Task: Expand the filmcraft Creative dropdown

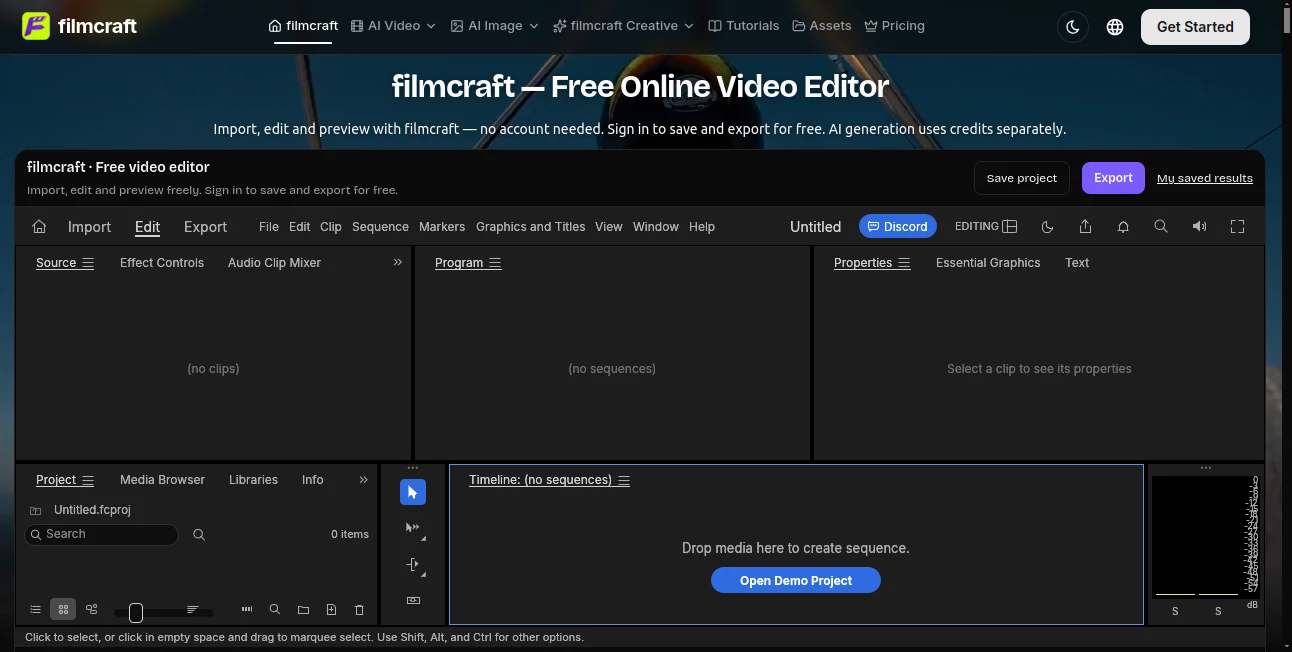Action: click(x=623, y=26)
